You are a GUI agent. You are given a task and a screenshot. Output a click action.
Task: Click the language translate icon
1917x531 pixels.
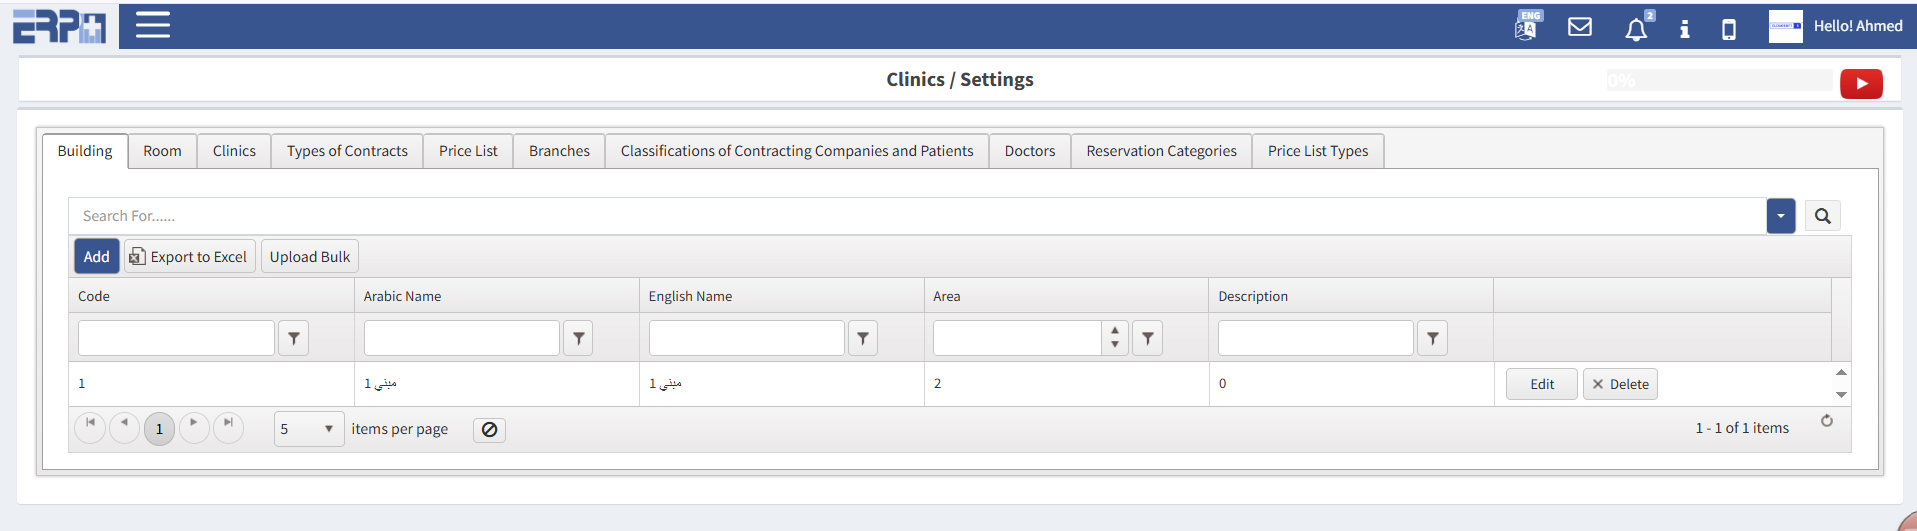(x=1526, y=26)
